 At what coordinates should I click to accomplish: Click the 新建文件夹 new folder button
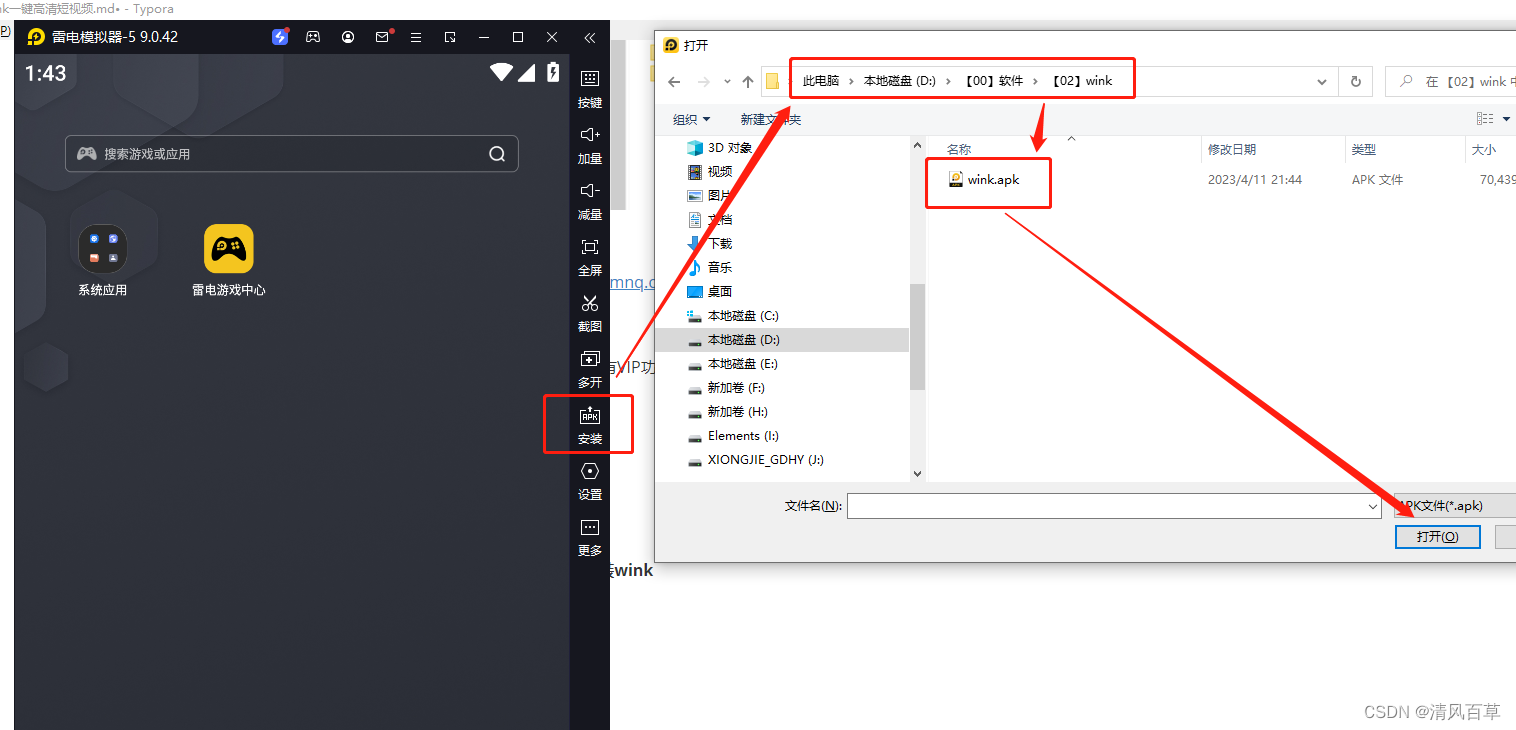pyautogui.click(x=771, y=119)
